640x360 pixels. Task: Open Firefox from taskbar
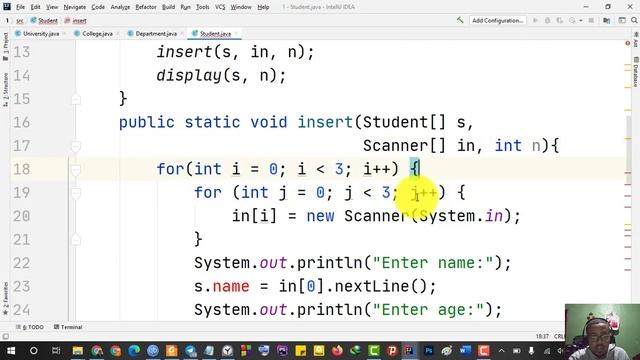(337, 351)
